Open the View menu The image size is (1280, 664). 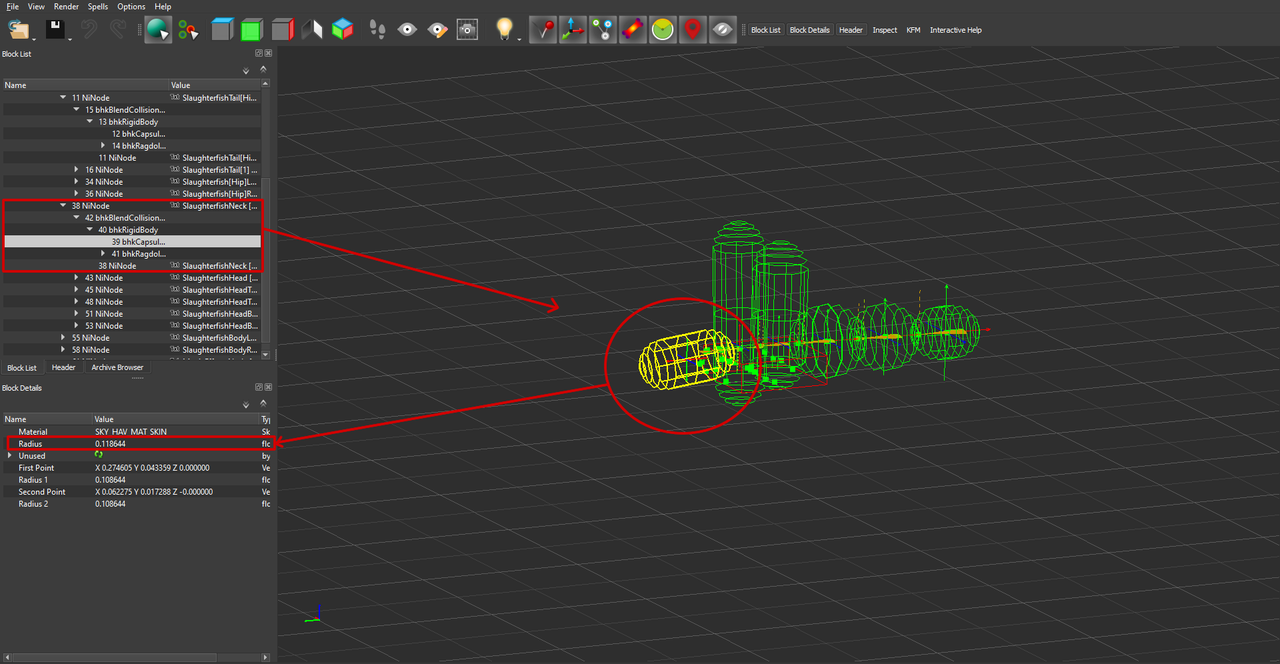pyautogui.click(x=36, y=6)
